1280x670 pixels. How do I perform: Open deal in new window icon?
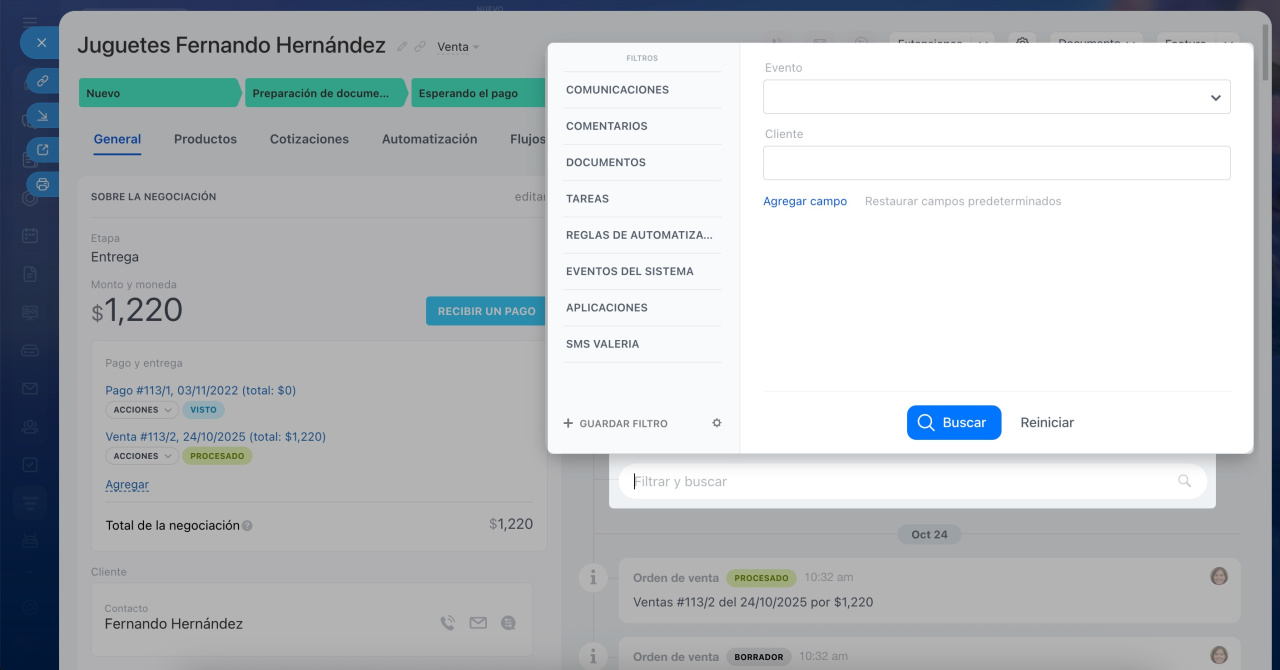click(42, 150)
